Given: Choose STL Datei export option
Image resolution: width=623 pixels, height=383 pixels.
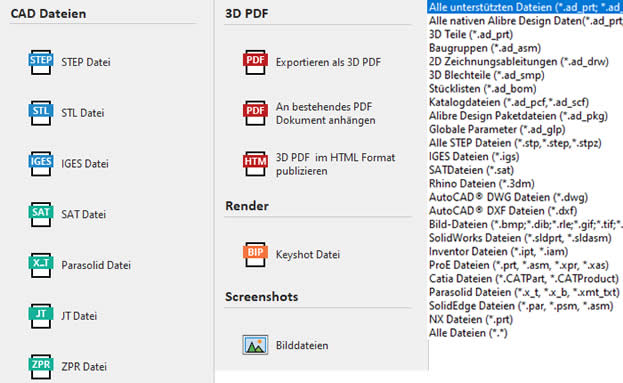Looking at the screenshot, I should pos(83,113).
